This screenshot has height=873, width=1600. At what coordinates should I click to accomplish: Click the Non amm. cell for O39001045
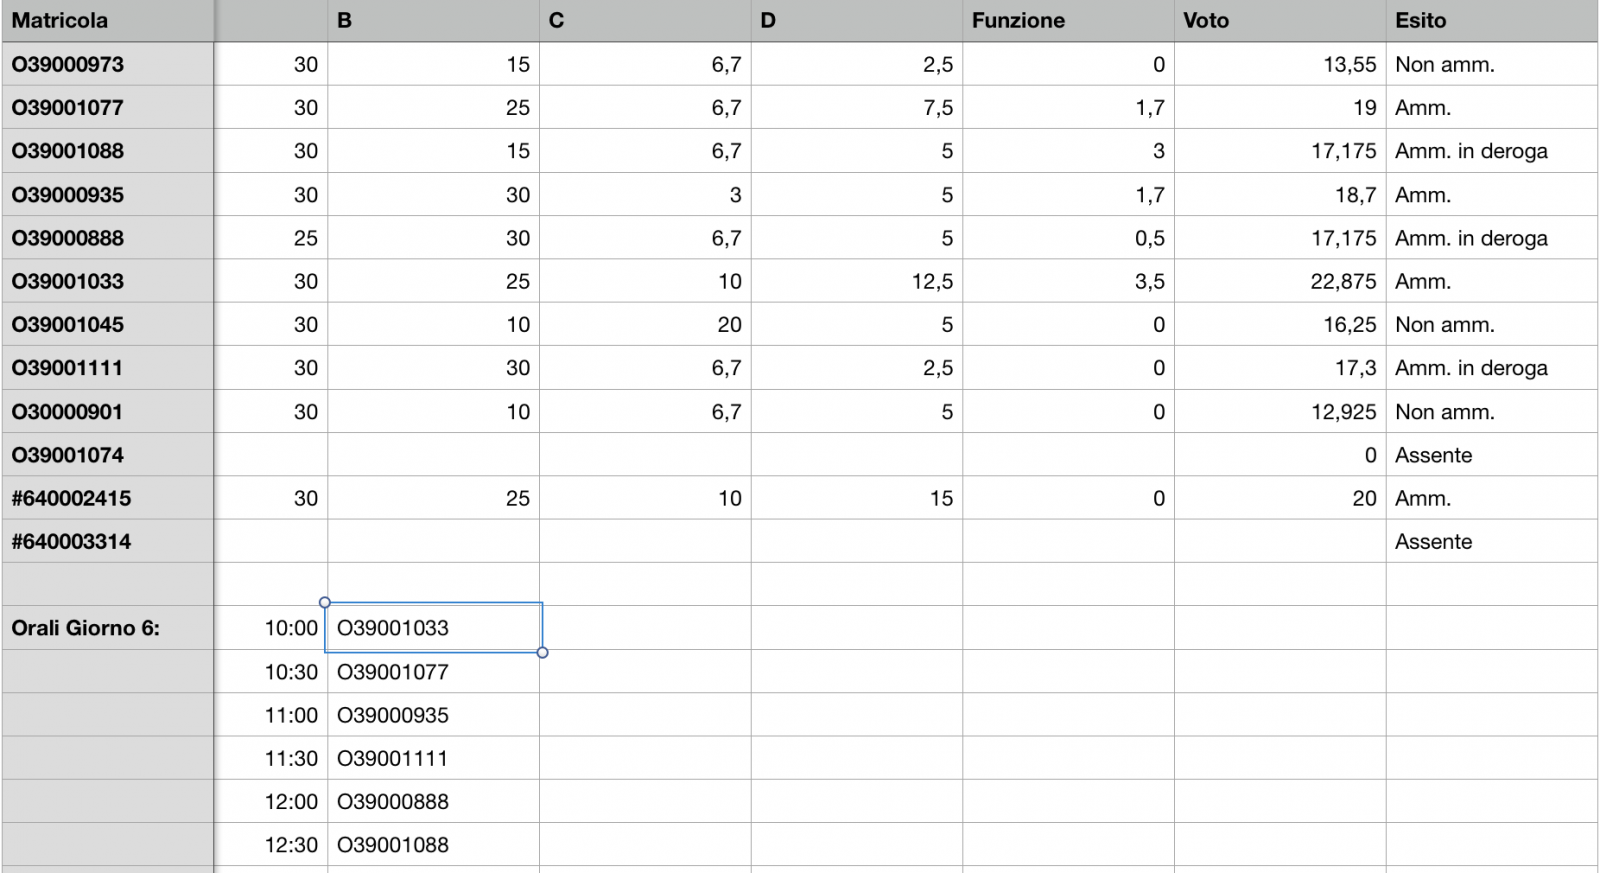[x=1490, y=325]
